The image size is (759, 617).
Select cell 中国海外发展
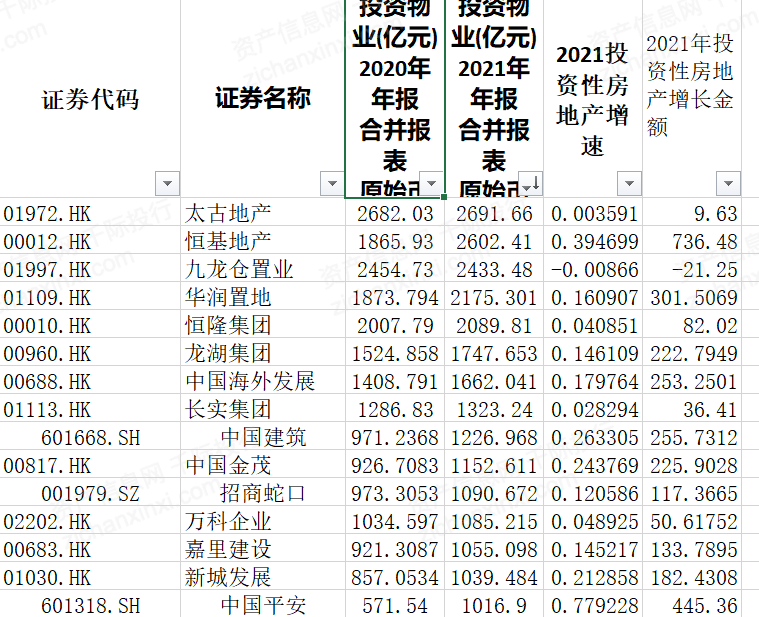pos(263,380)
